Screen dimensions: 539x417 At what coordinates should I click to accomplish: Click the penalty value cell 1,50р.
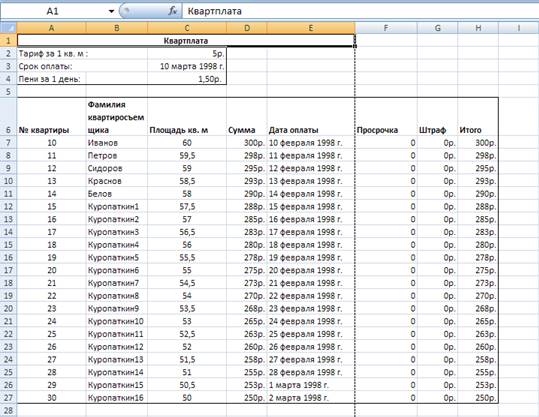coord(187,79)
